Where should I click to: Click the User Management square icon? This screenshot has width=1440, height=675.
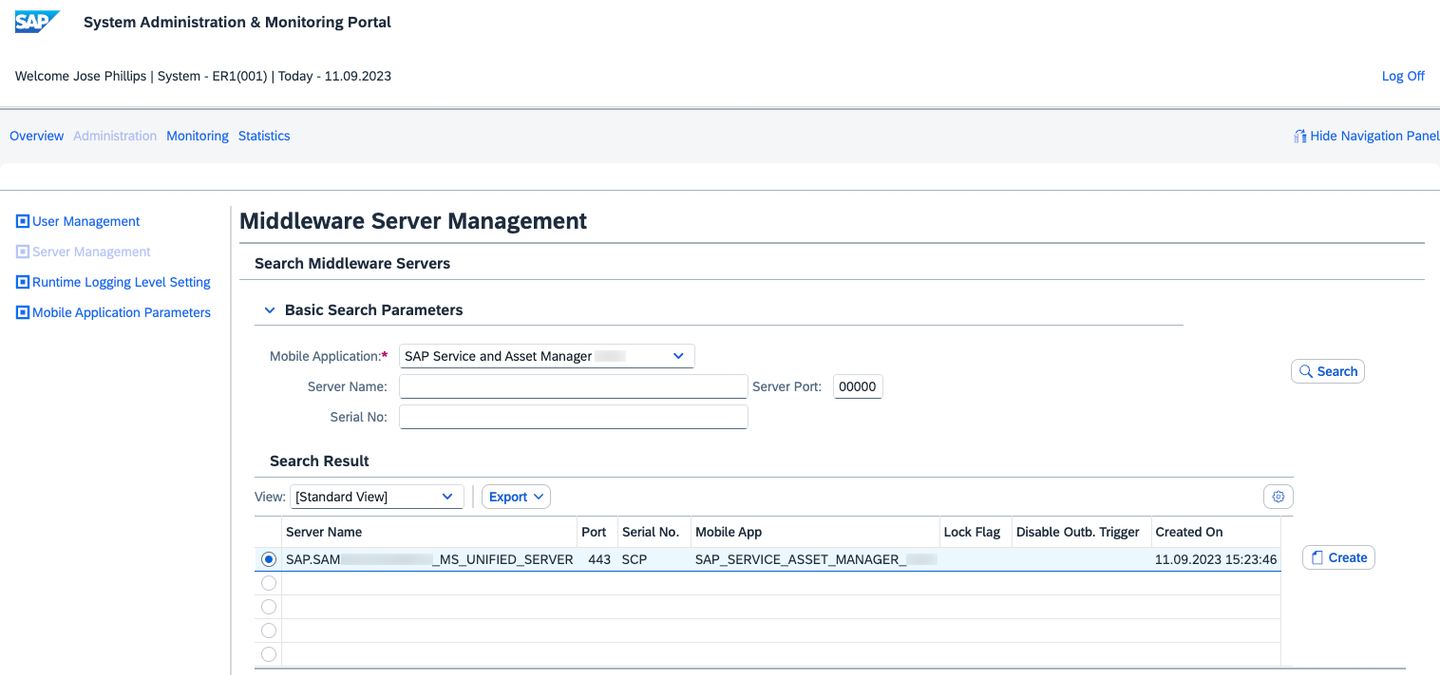click(23, 221)
